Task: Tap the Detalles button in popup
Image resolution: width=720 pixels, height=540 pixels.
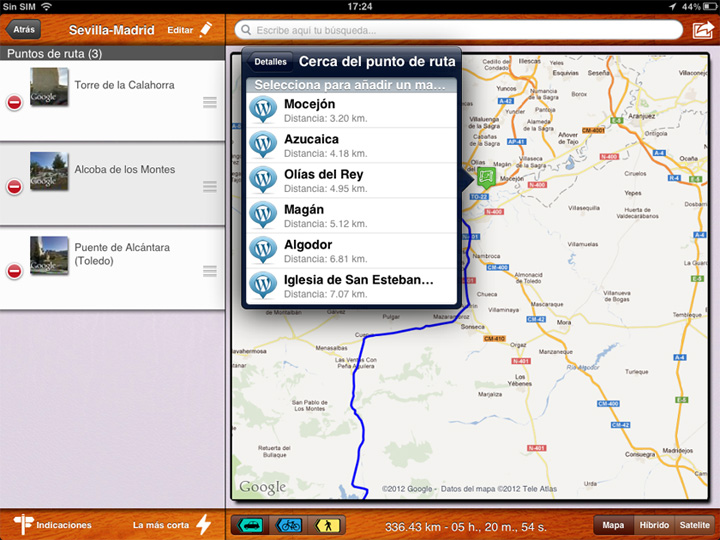Action: click(270, 62)
